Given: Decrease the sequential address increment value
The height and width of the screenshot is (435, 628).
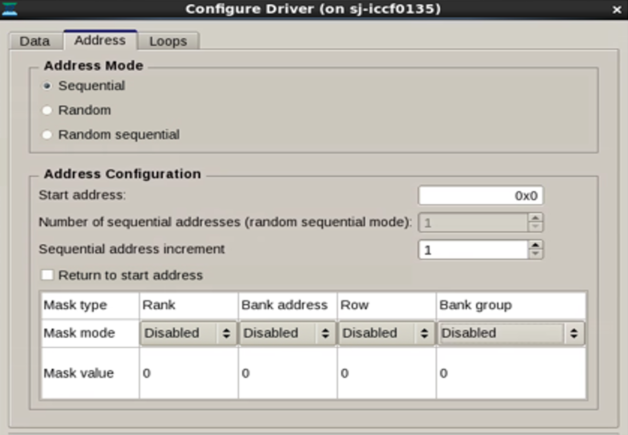Looking at the screenshot, I should click(536, 254).
